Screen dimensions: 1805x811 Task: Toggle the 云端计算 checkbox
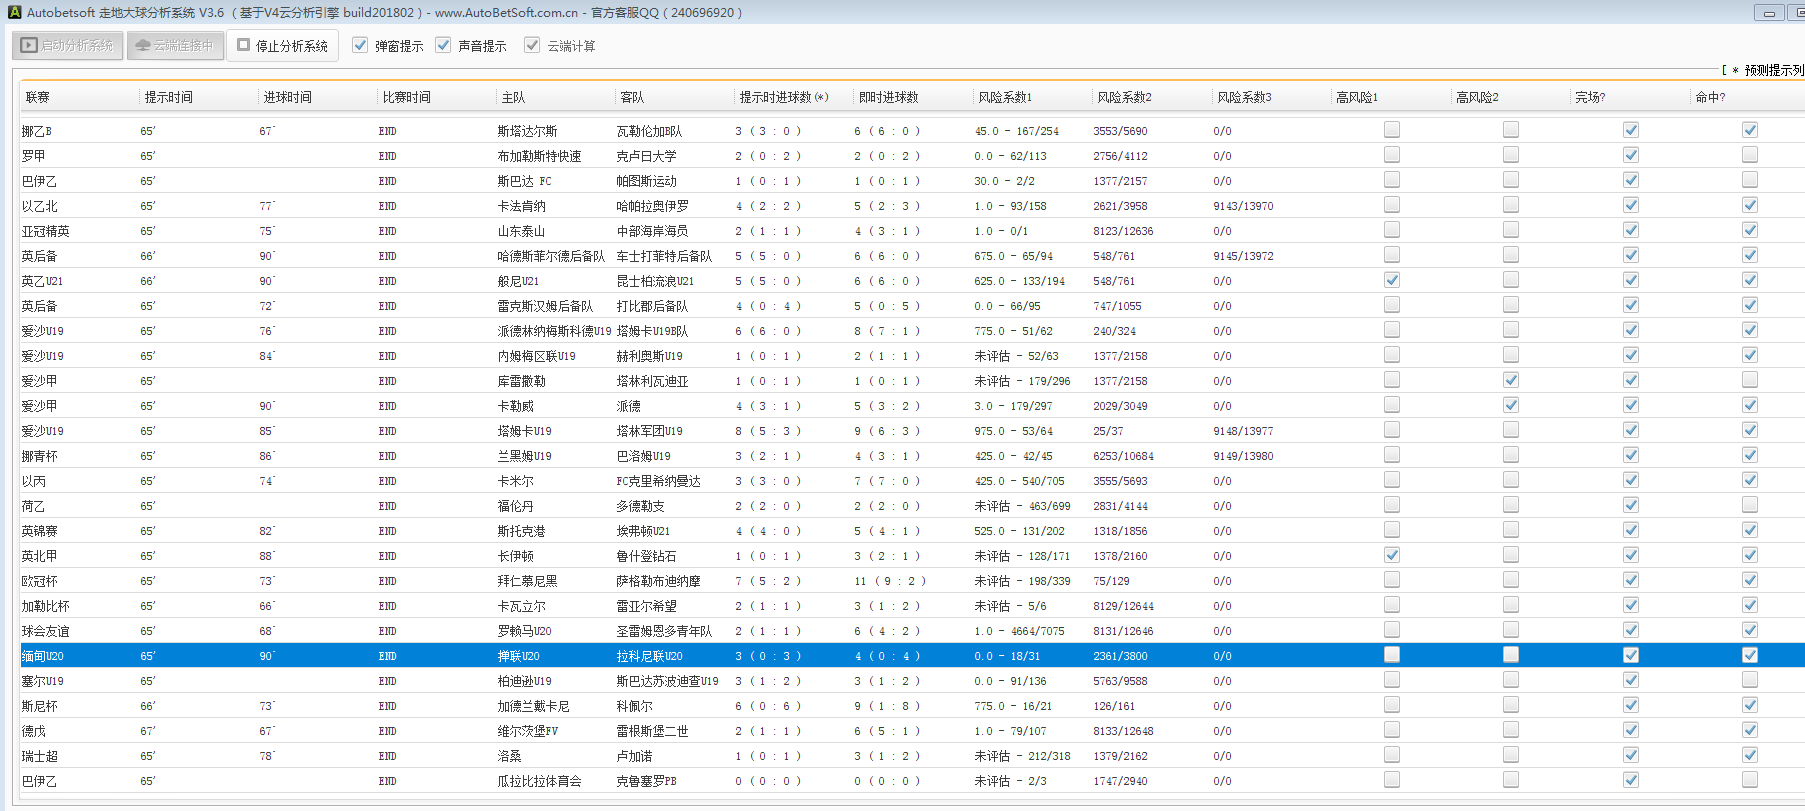532,45
